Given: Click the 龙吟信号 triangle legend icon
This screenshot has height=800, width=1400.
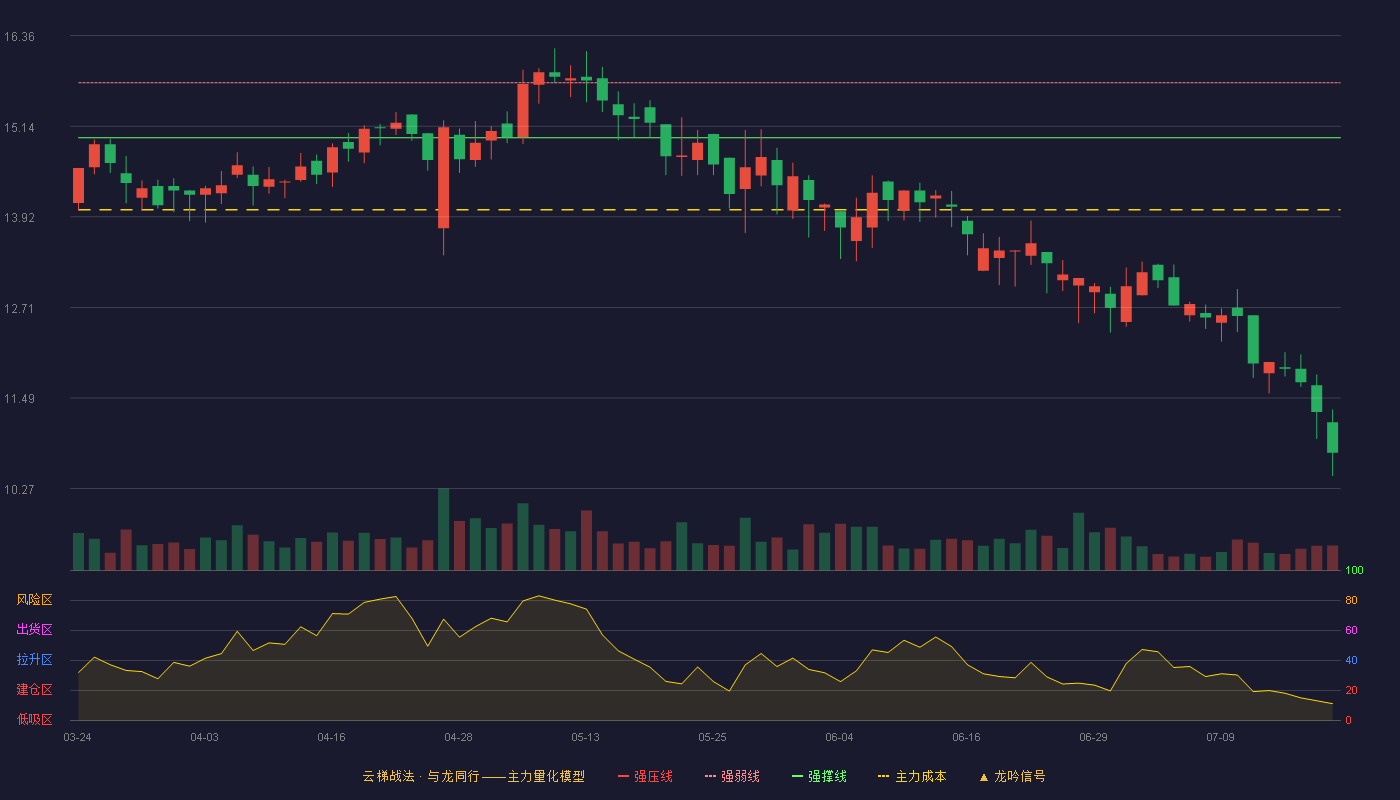Looking at the screenshot, I should [x=984, y=777].
